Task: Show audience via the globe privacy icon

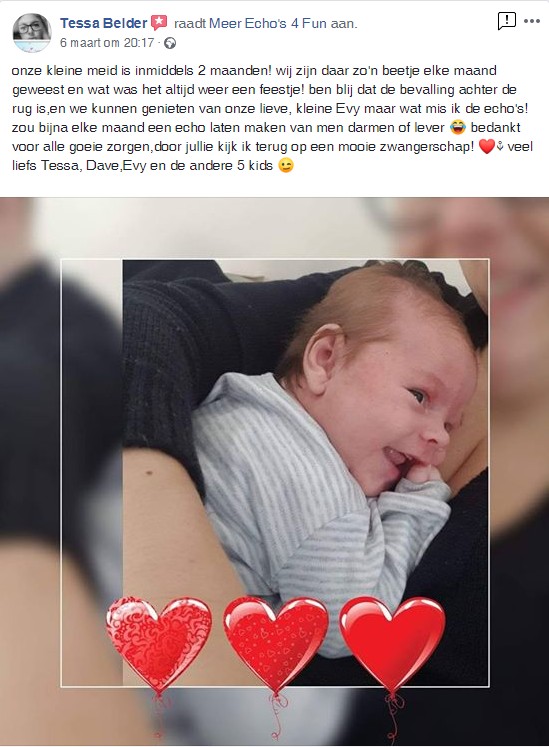Action: click(x=170, y=43)
